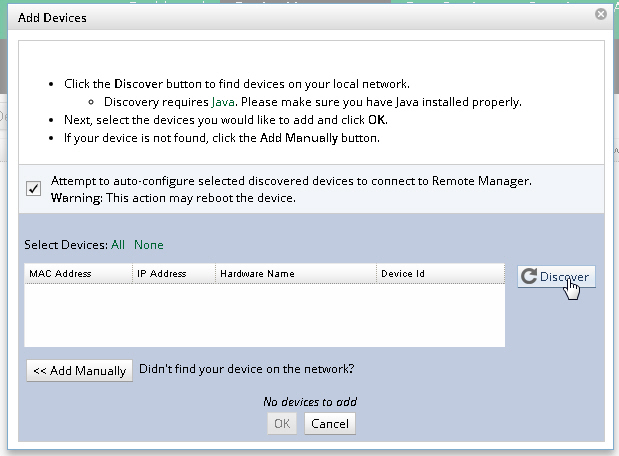This screenshot has width=619, height=456.
Task: Click the Hardware Name column header
Action: click(x=258, y=273)
